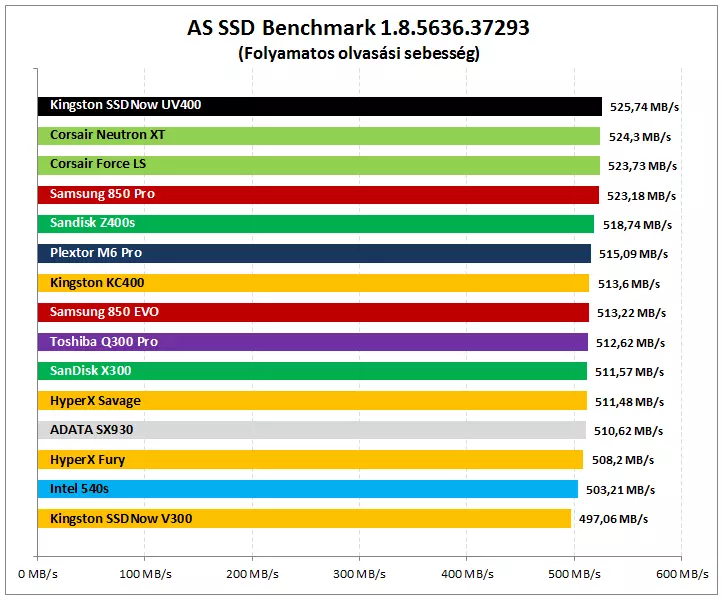Click the purple Toshiba Q300 Pro bar
The width and height of the screenshot is (722, 600).
pos(313,342)
